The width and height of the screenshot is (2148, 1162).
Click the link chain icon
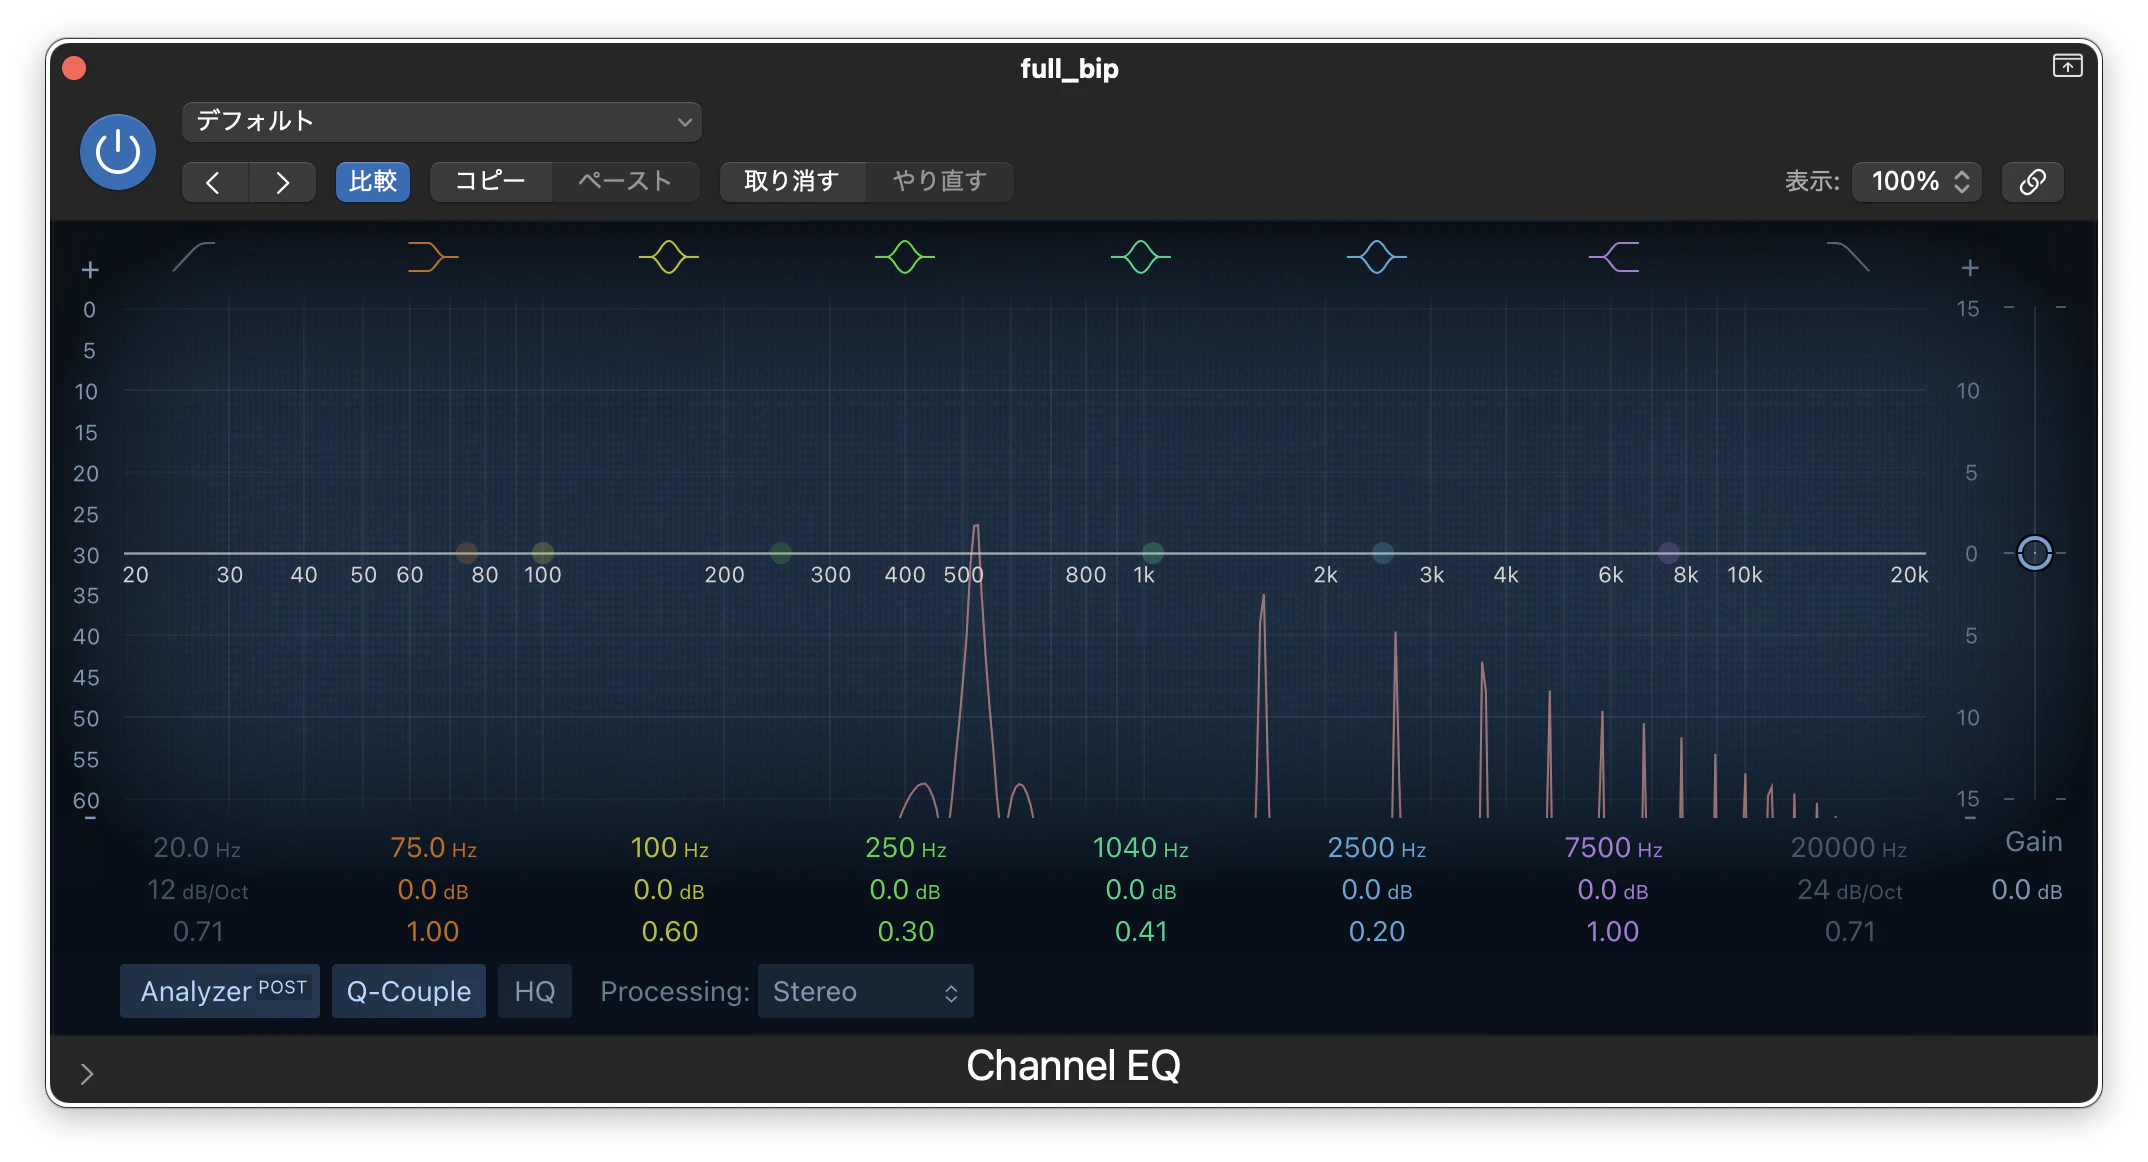tap(2032, 182)
